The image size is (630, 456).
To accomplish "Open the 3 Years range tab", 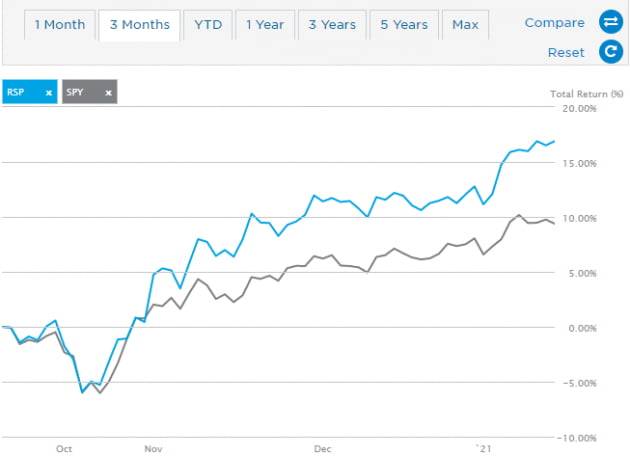I will pyautogui.click(x=331, y=24).
